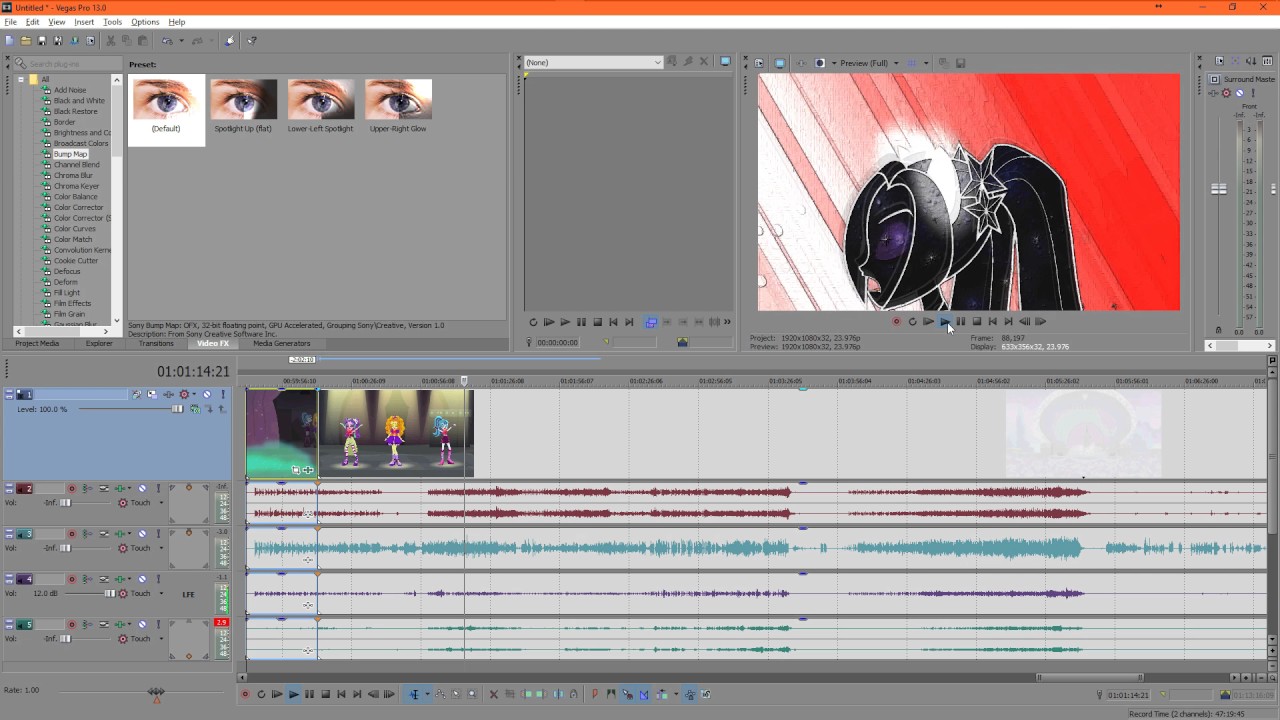Click the Search plug-ins field
1280x720 pixels.
pyautogui.click(x=68, y=63)
